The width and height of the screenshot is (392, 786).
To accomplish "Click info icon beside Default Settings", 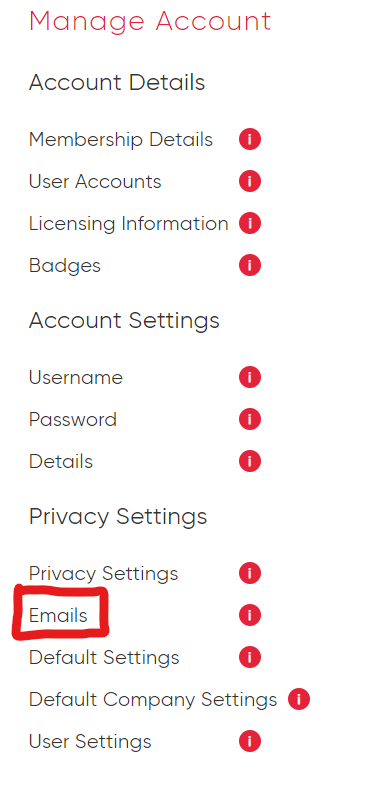I will coord(250,657).
